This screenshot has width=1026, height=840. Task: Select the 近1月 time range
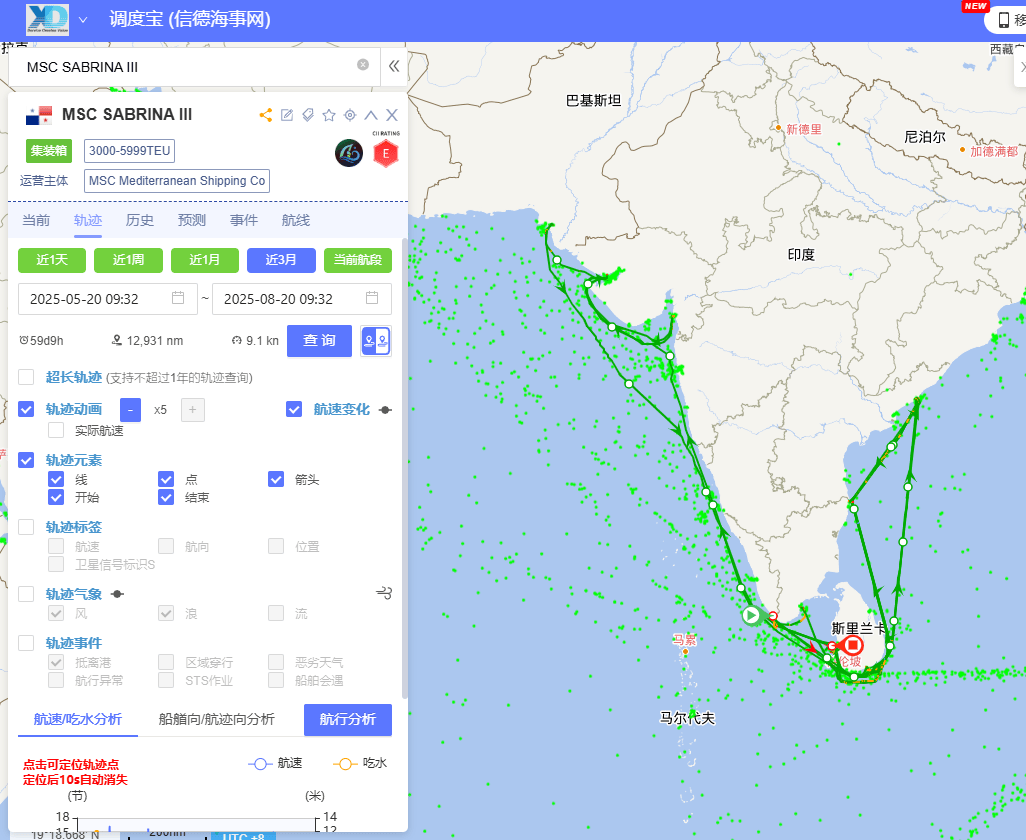[x=205, y=260]
